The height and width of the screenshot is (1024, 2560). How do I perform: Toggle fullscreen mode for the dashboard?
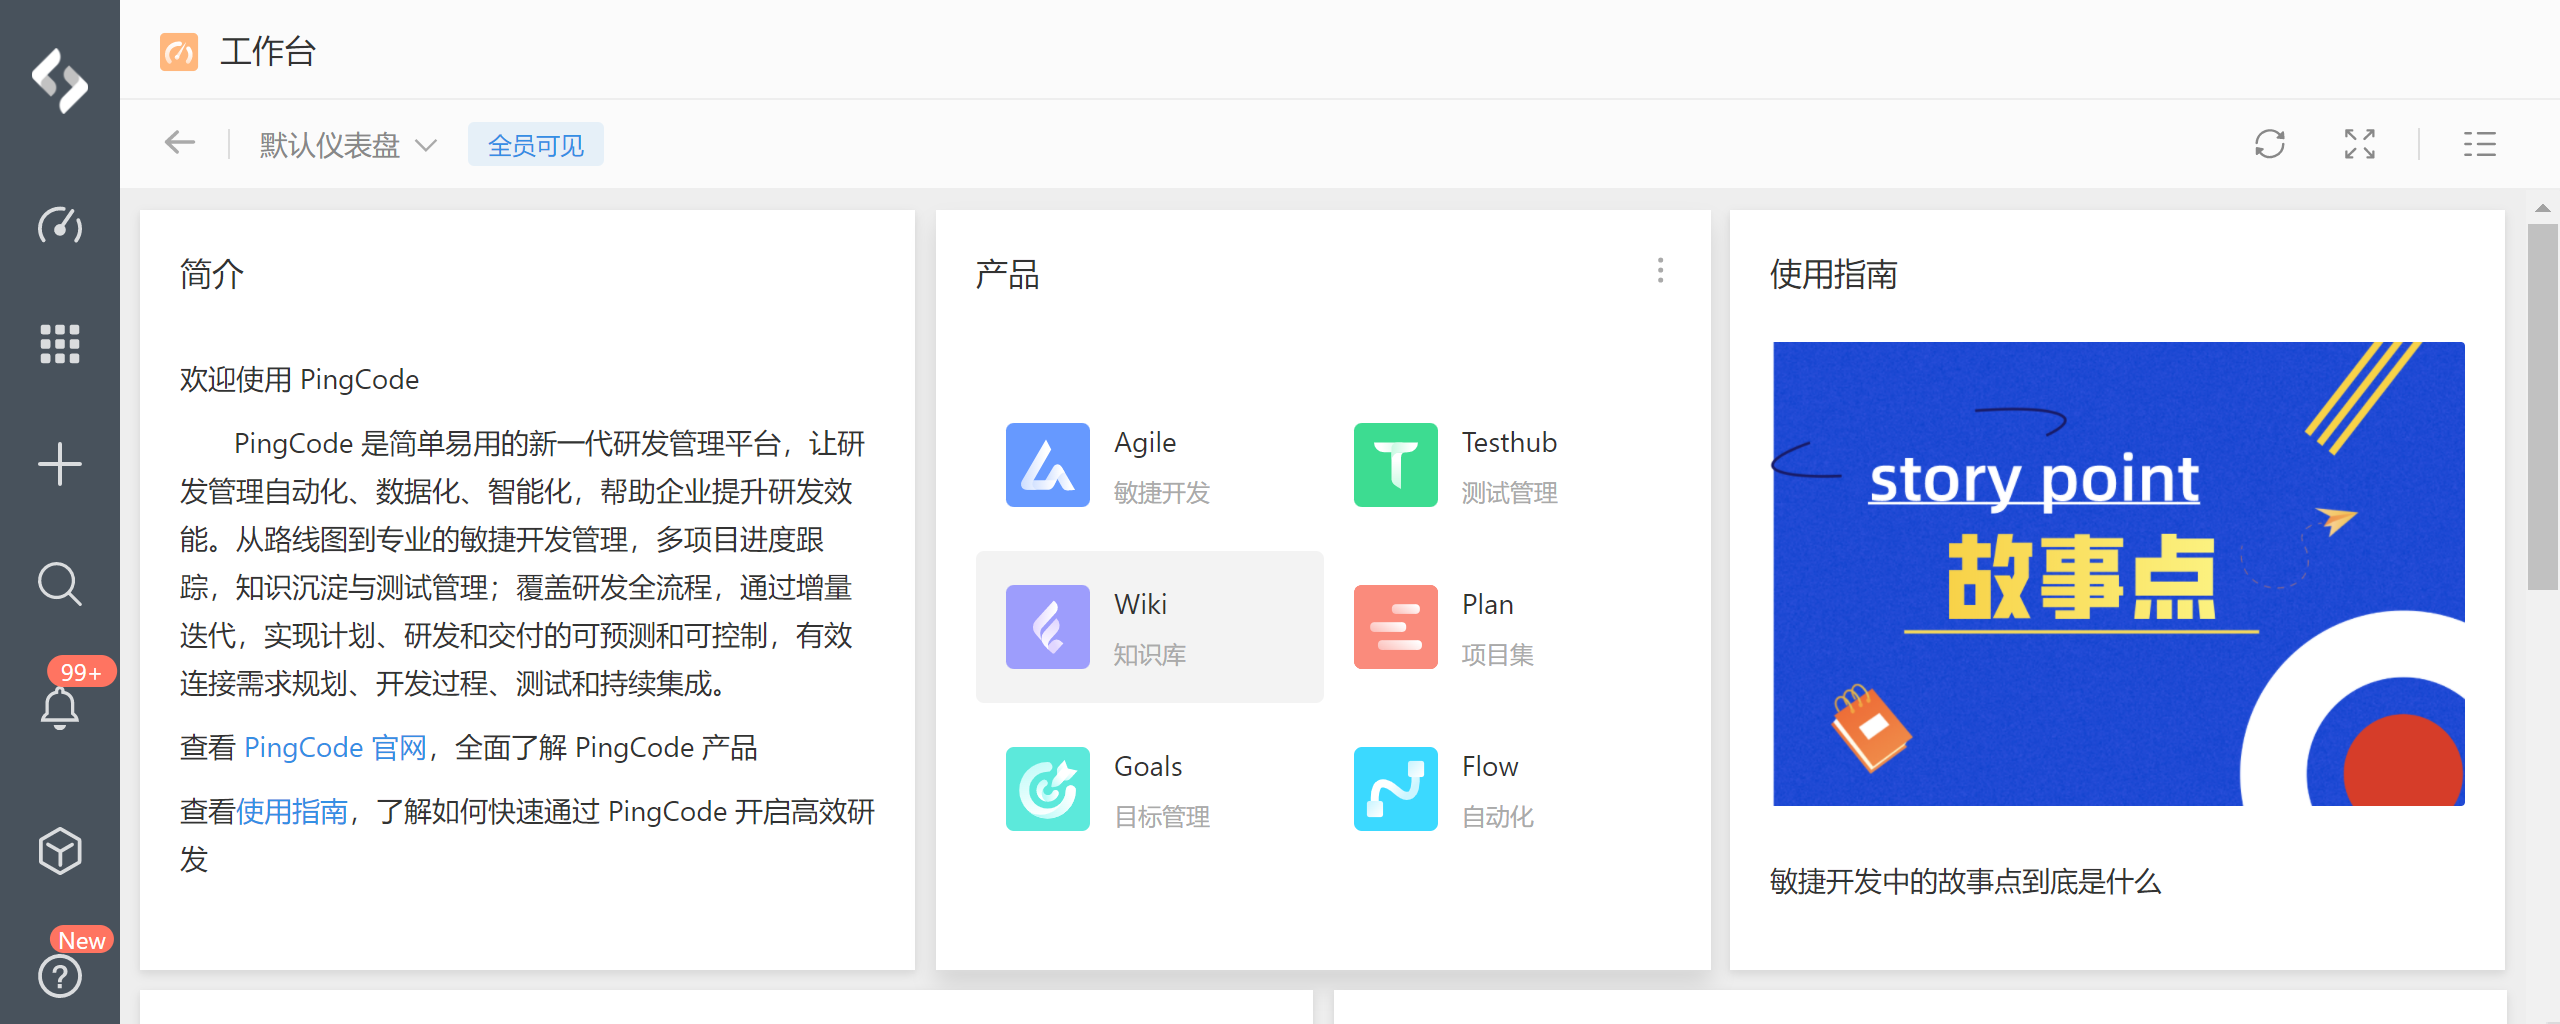coord(2359,144)
